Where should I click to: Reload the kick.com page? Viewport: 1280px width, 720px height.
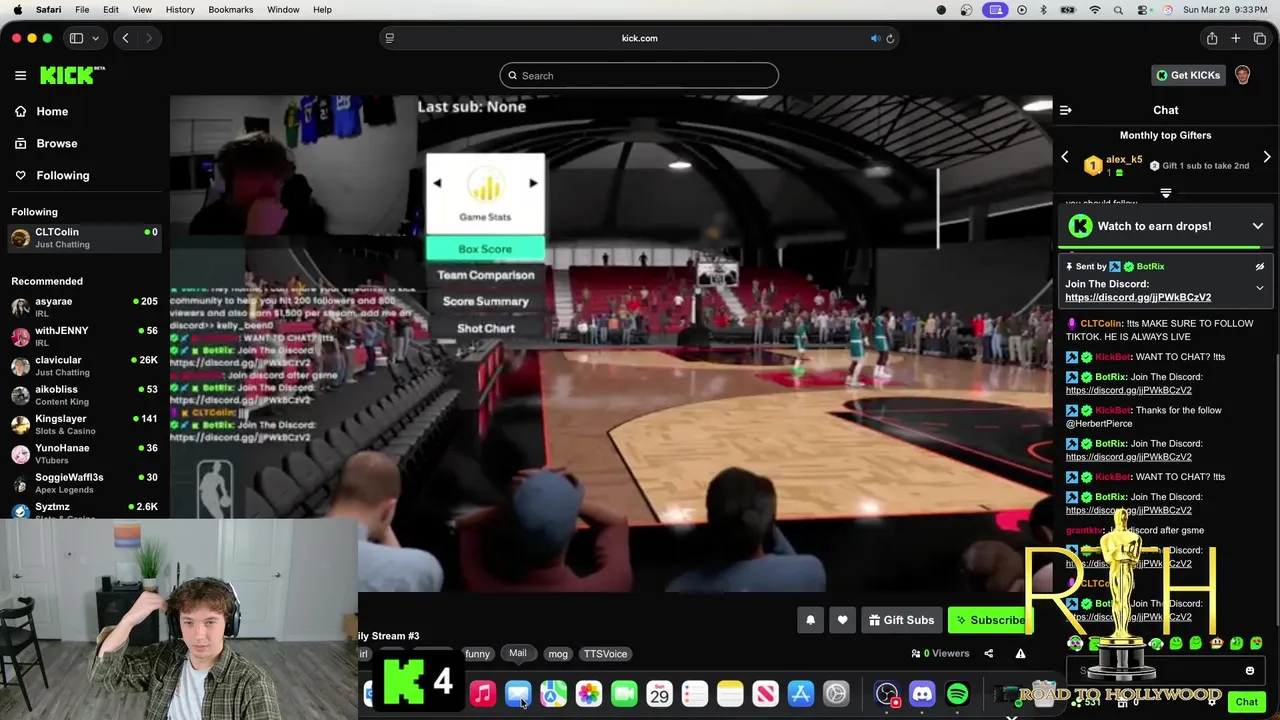tap(890, 38)
